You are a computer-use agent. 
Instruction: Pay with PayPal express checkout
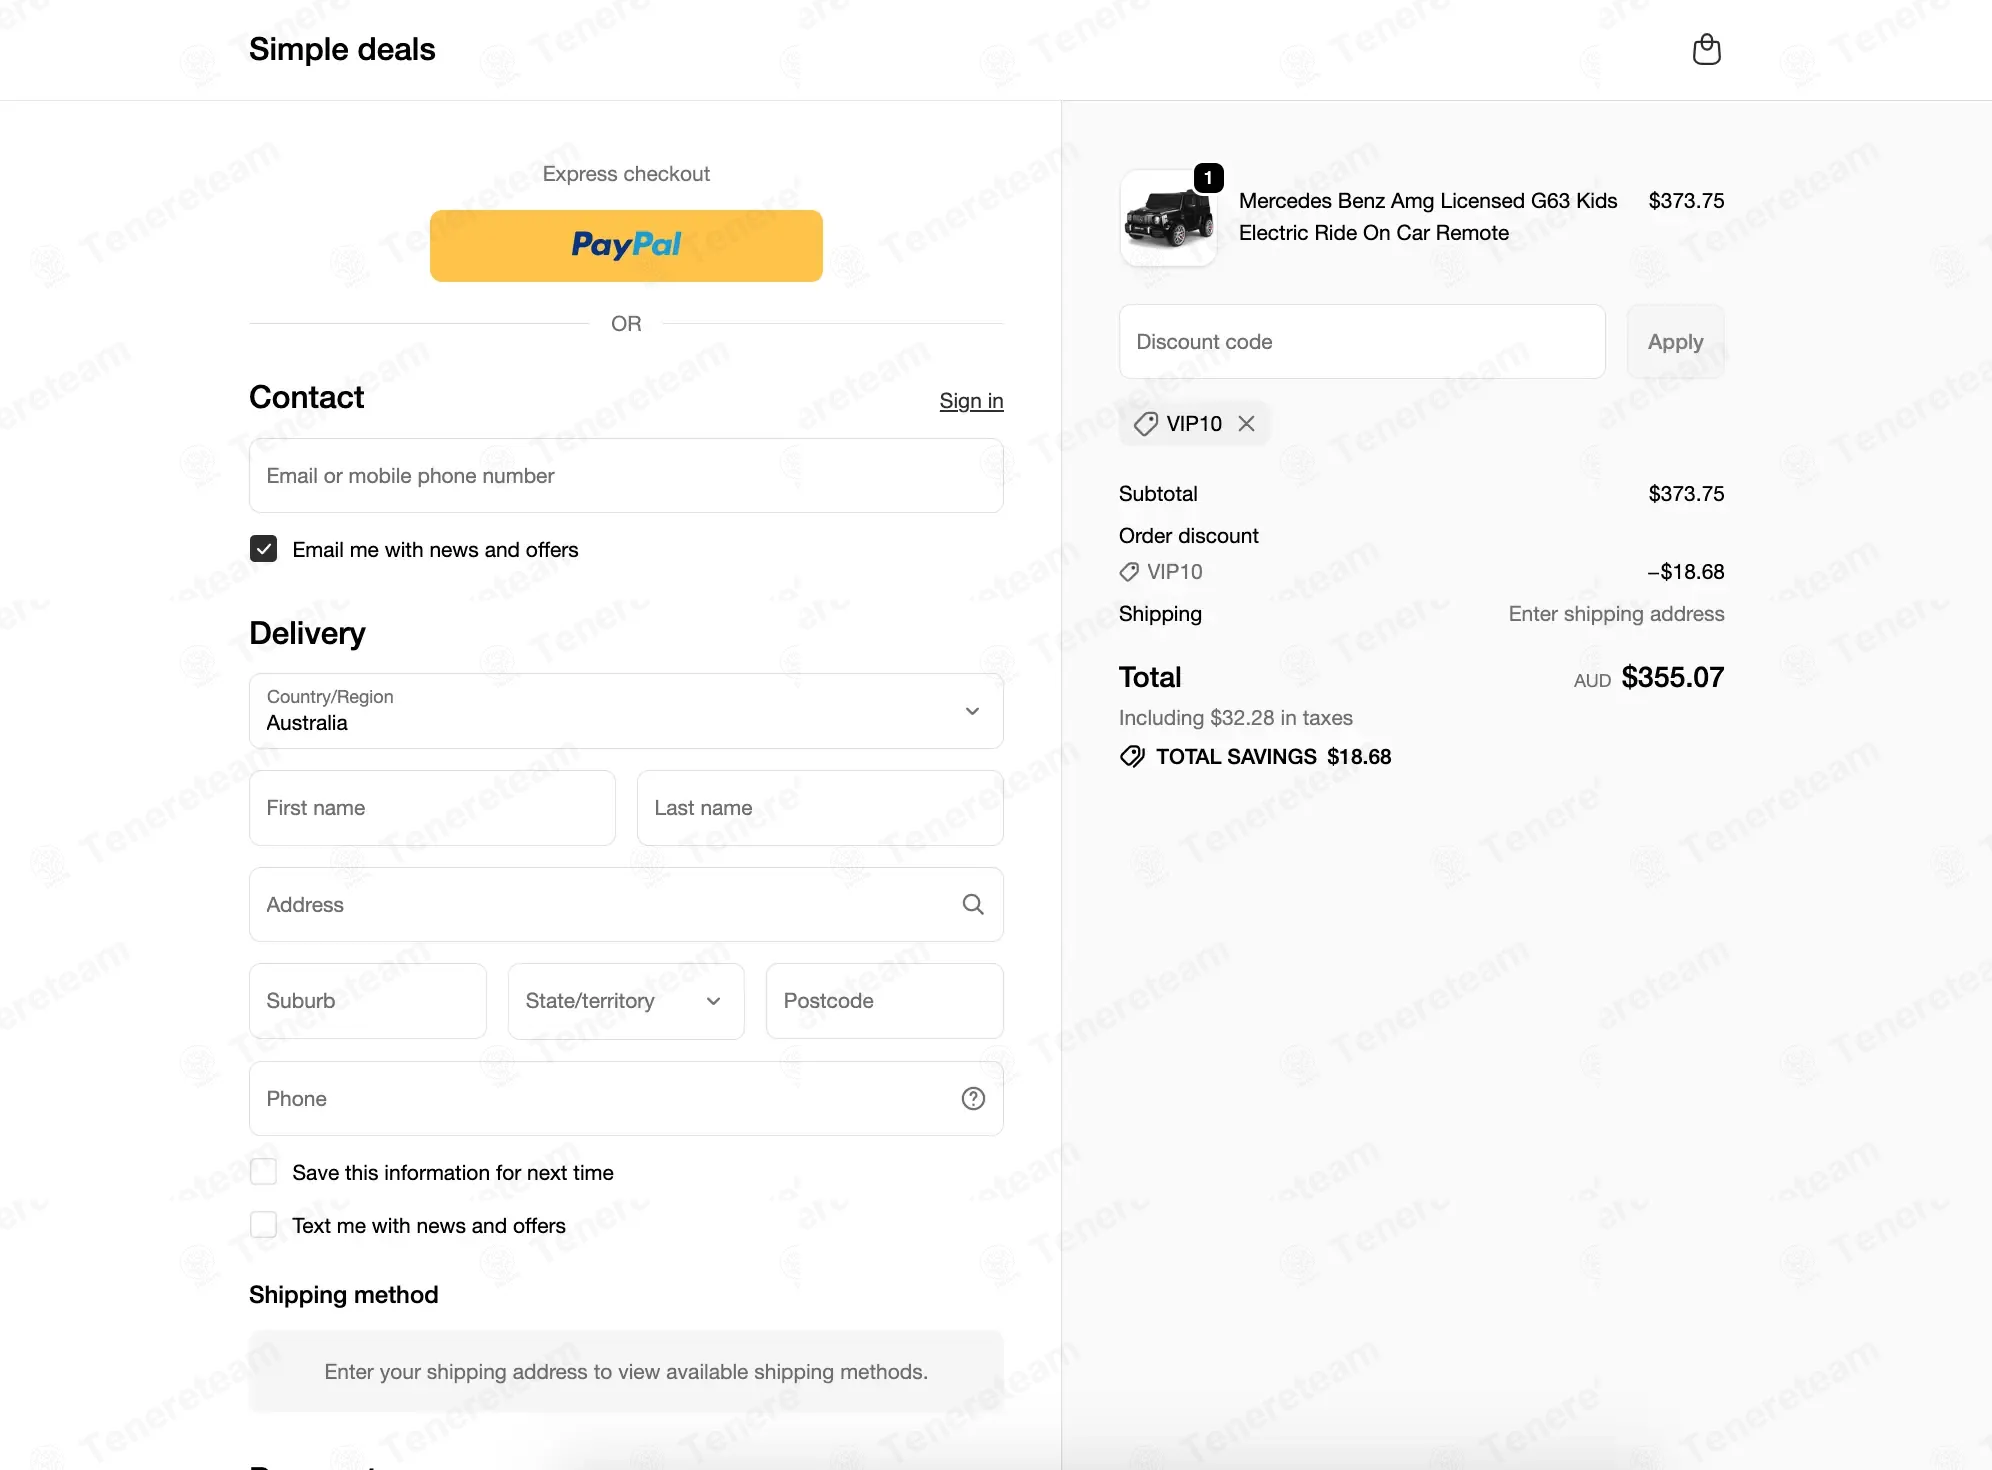(626, 245)
